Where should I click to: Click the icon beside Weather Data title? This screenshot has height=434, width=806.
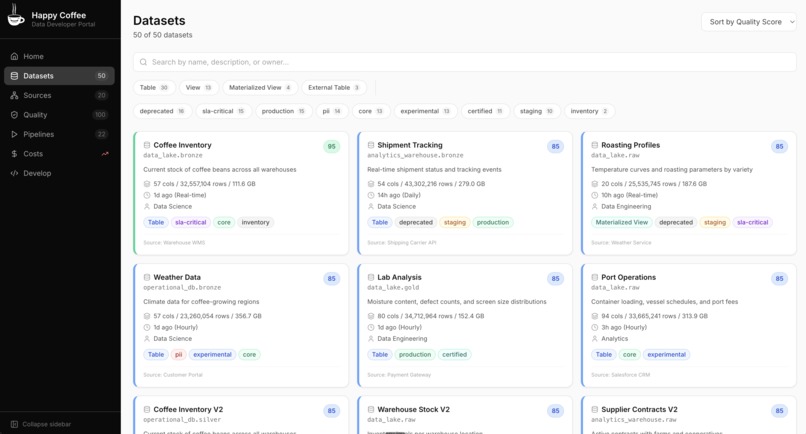(146, 277)
